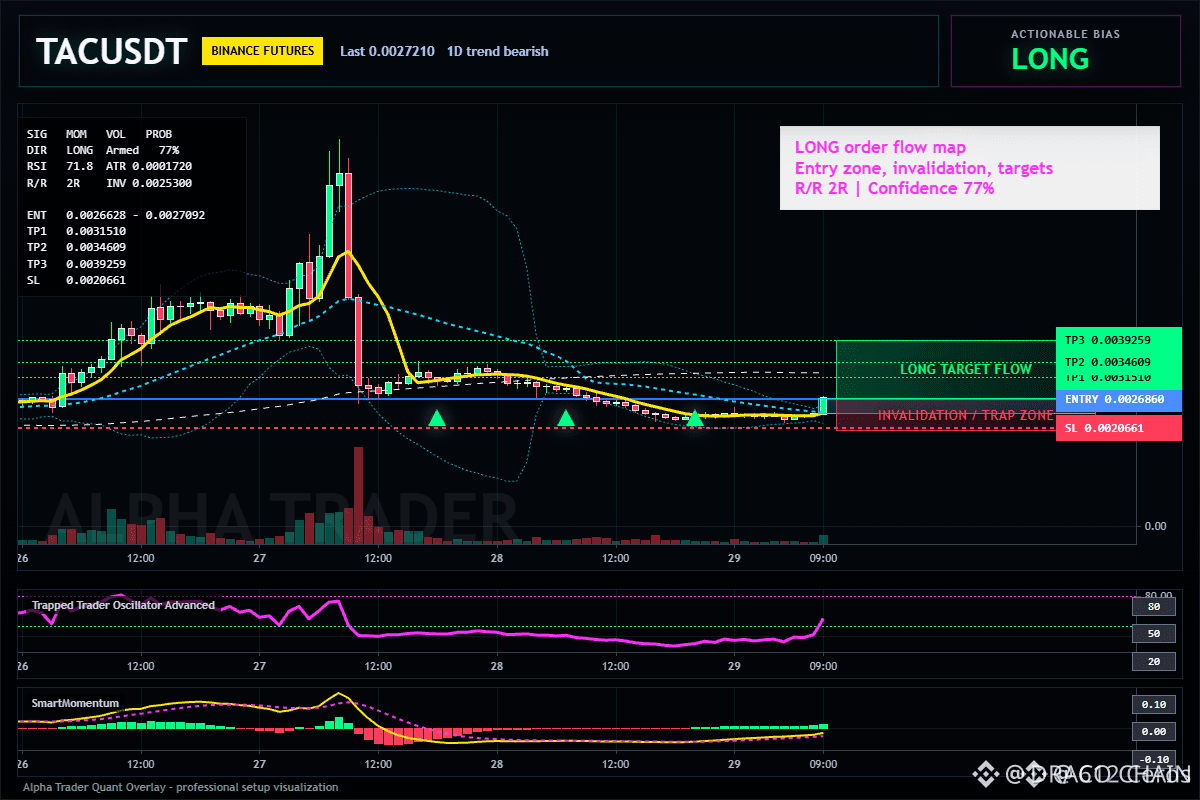Select the Last 0.0027210 price text
Screen dimensions: 1200x800
tap(387, 51)
